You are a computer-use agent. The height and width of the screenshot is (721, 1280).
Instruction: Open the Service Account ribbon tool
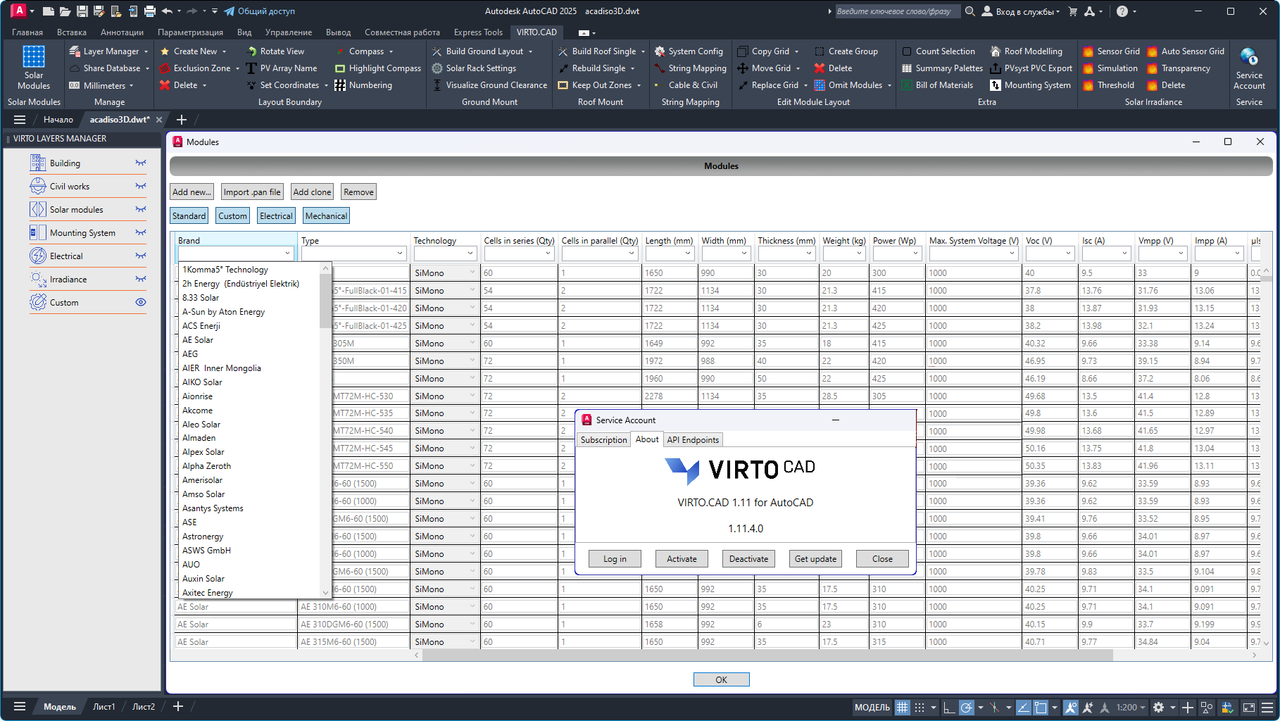click(x=1249, y=68)
